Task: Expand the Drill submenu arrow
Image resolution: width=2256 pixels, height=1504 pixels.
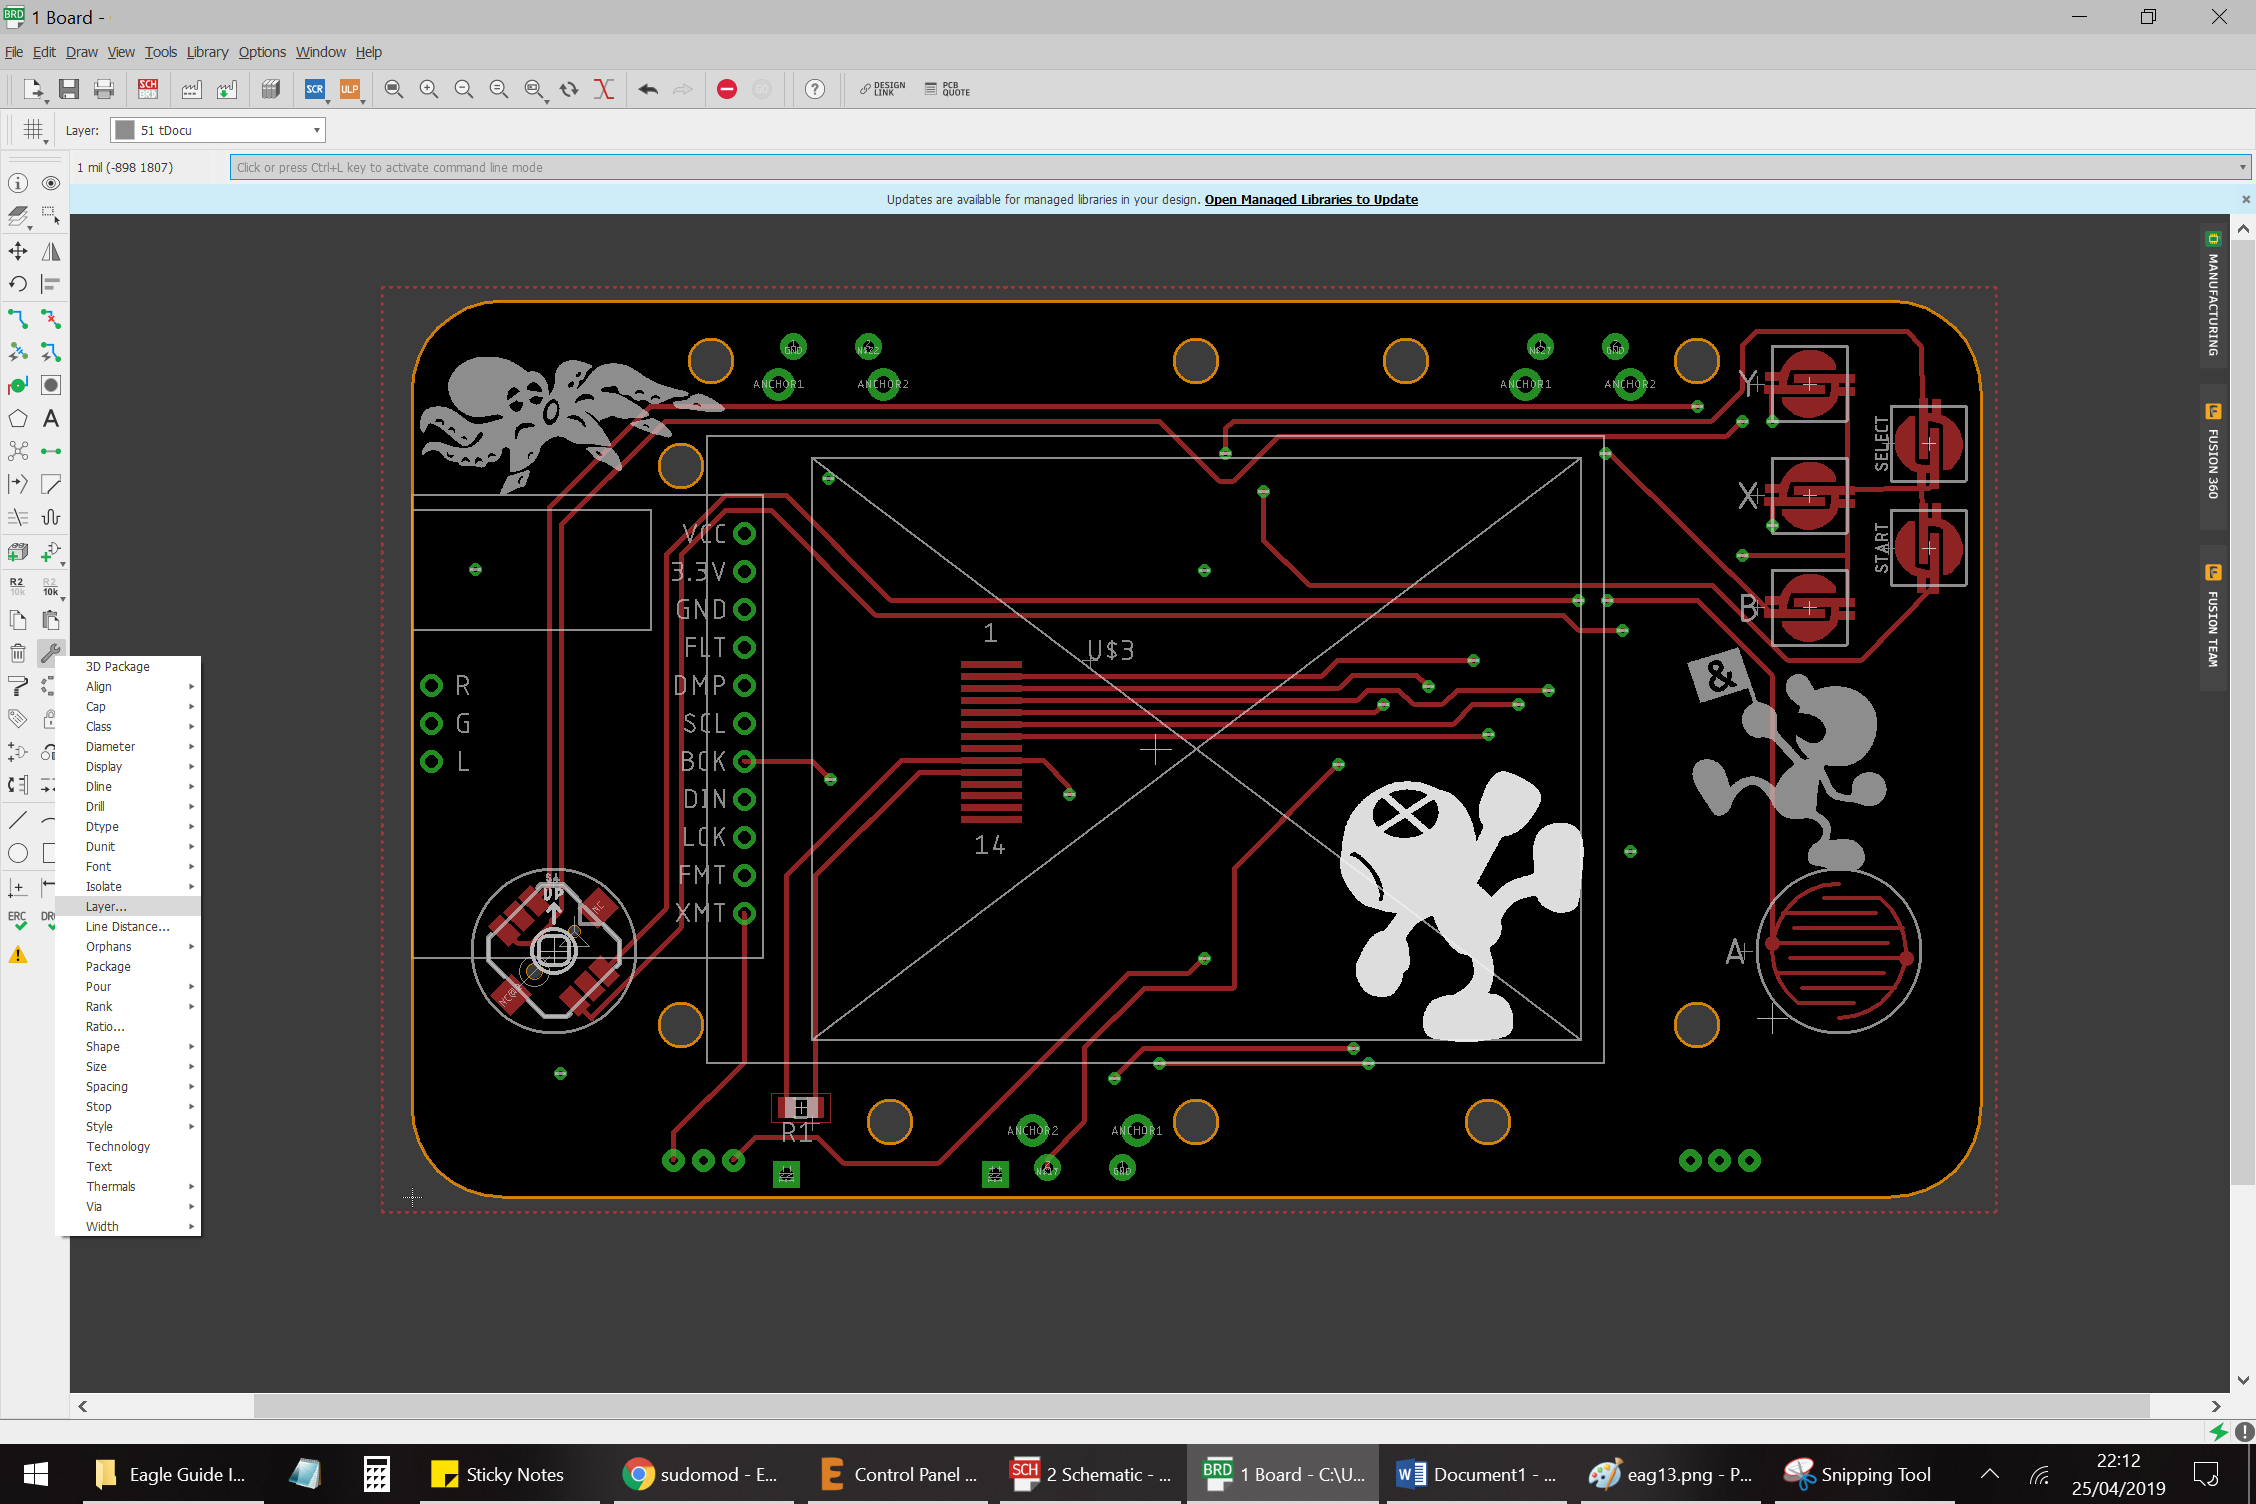Action: (x=191, y=807)
